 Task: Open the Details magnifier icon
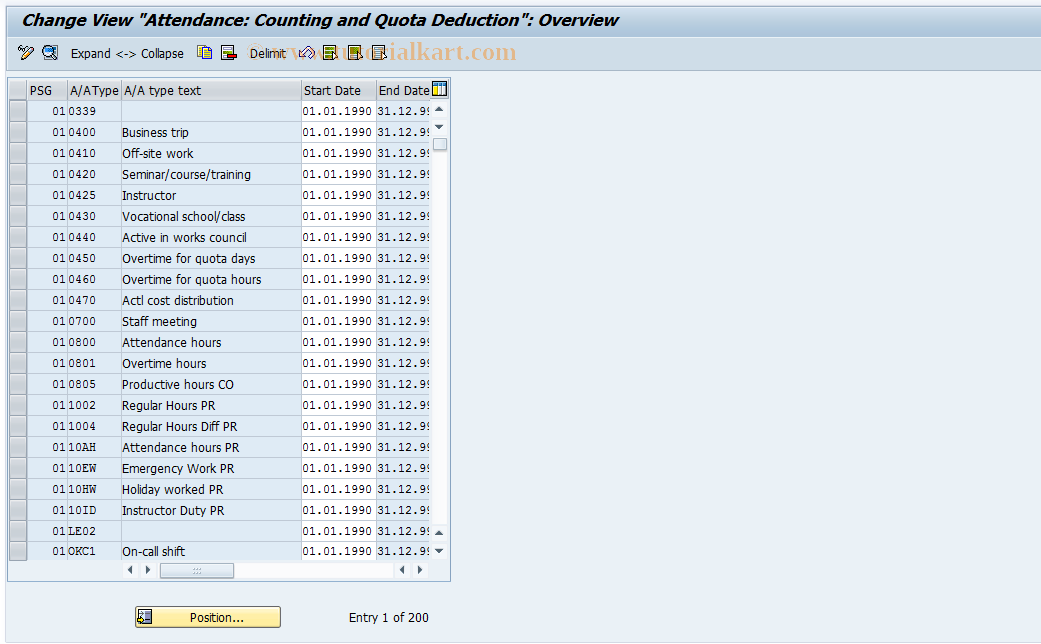50,53
